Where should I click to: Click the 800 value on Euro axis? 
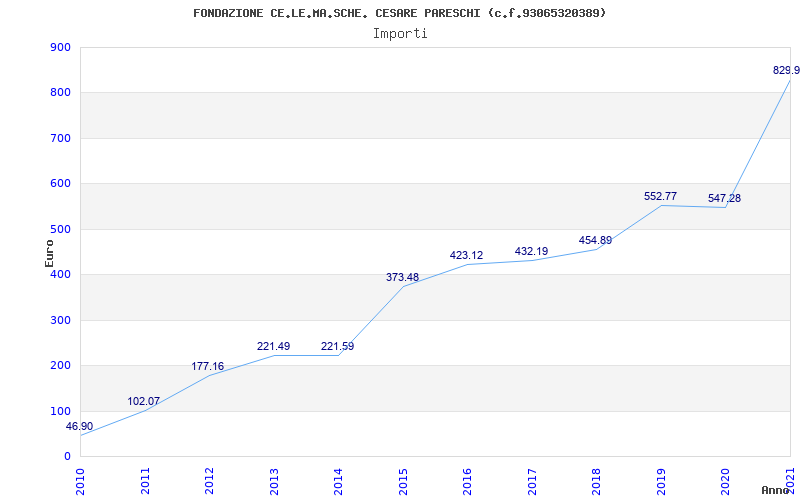pyautogui.click(x=60, y=93)
